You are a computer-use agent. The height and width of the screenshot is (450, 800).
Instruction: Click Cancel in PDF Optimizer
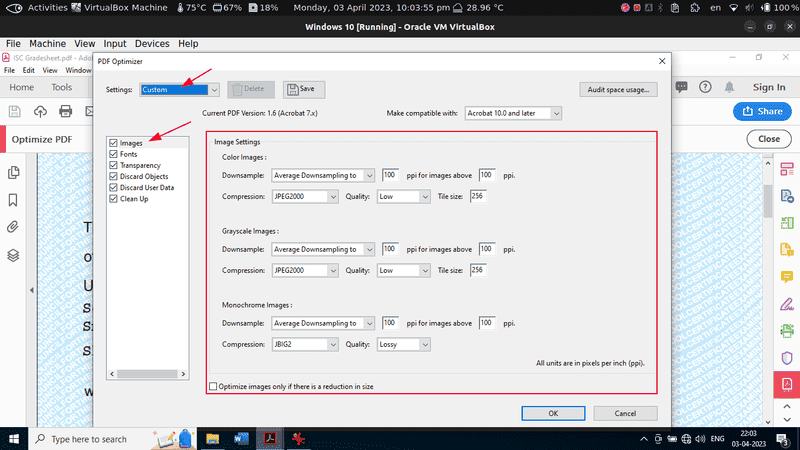[x=625, y=413]
